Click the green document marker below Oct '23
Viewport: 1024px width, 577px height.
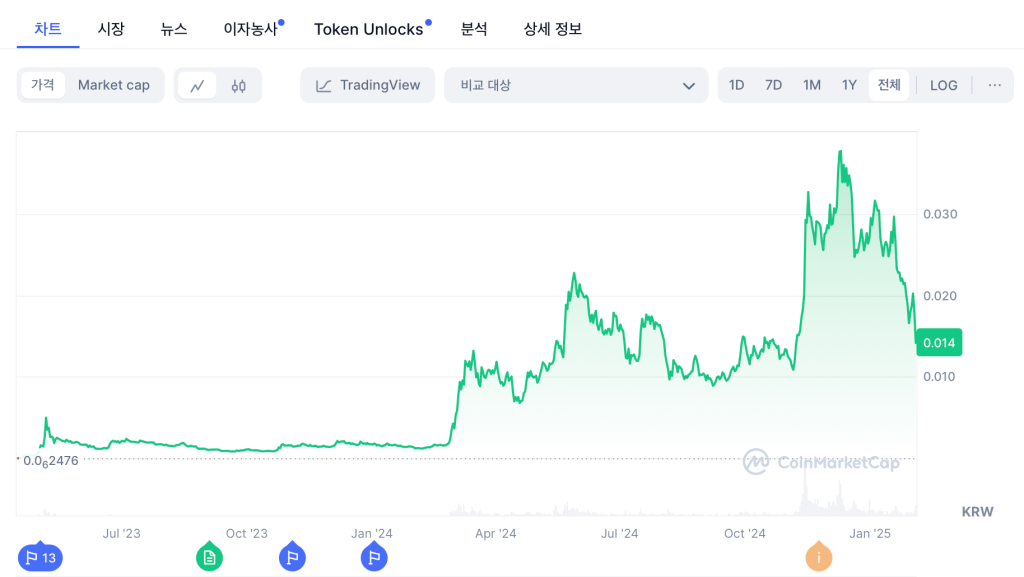pyautogui.click(x=209, y=557)
